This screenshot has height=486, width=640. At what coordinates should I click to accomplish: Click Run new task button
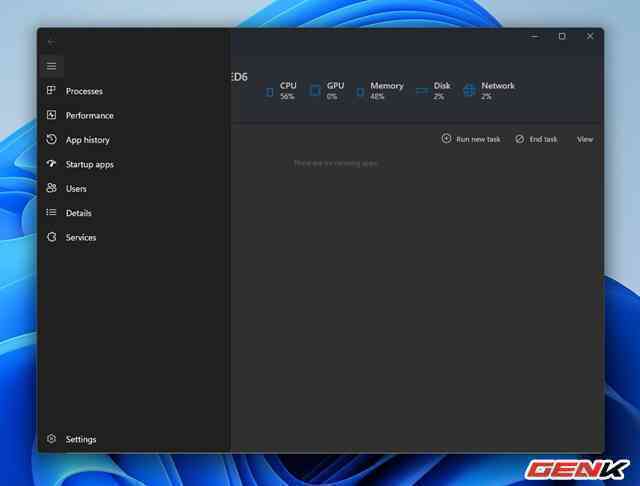(x=471, y=139)
